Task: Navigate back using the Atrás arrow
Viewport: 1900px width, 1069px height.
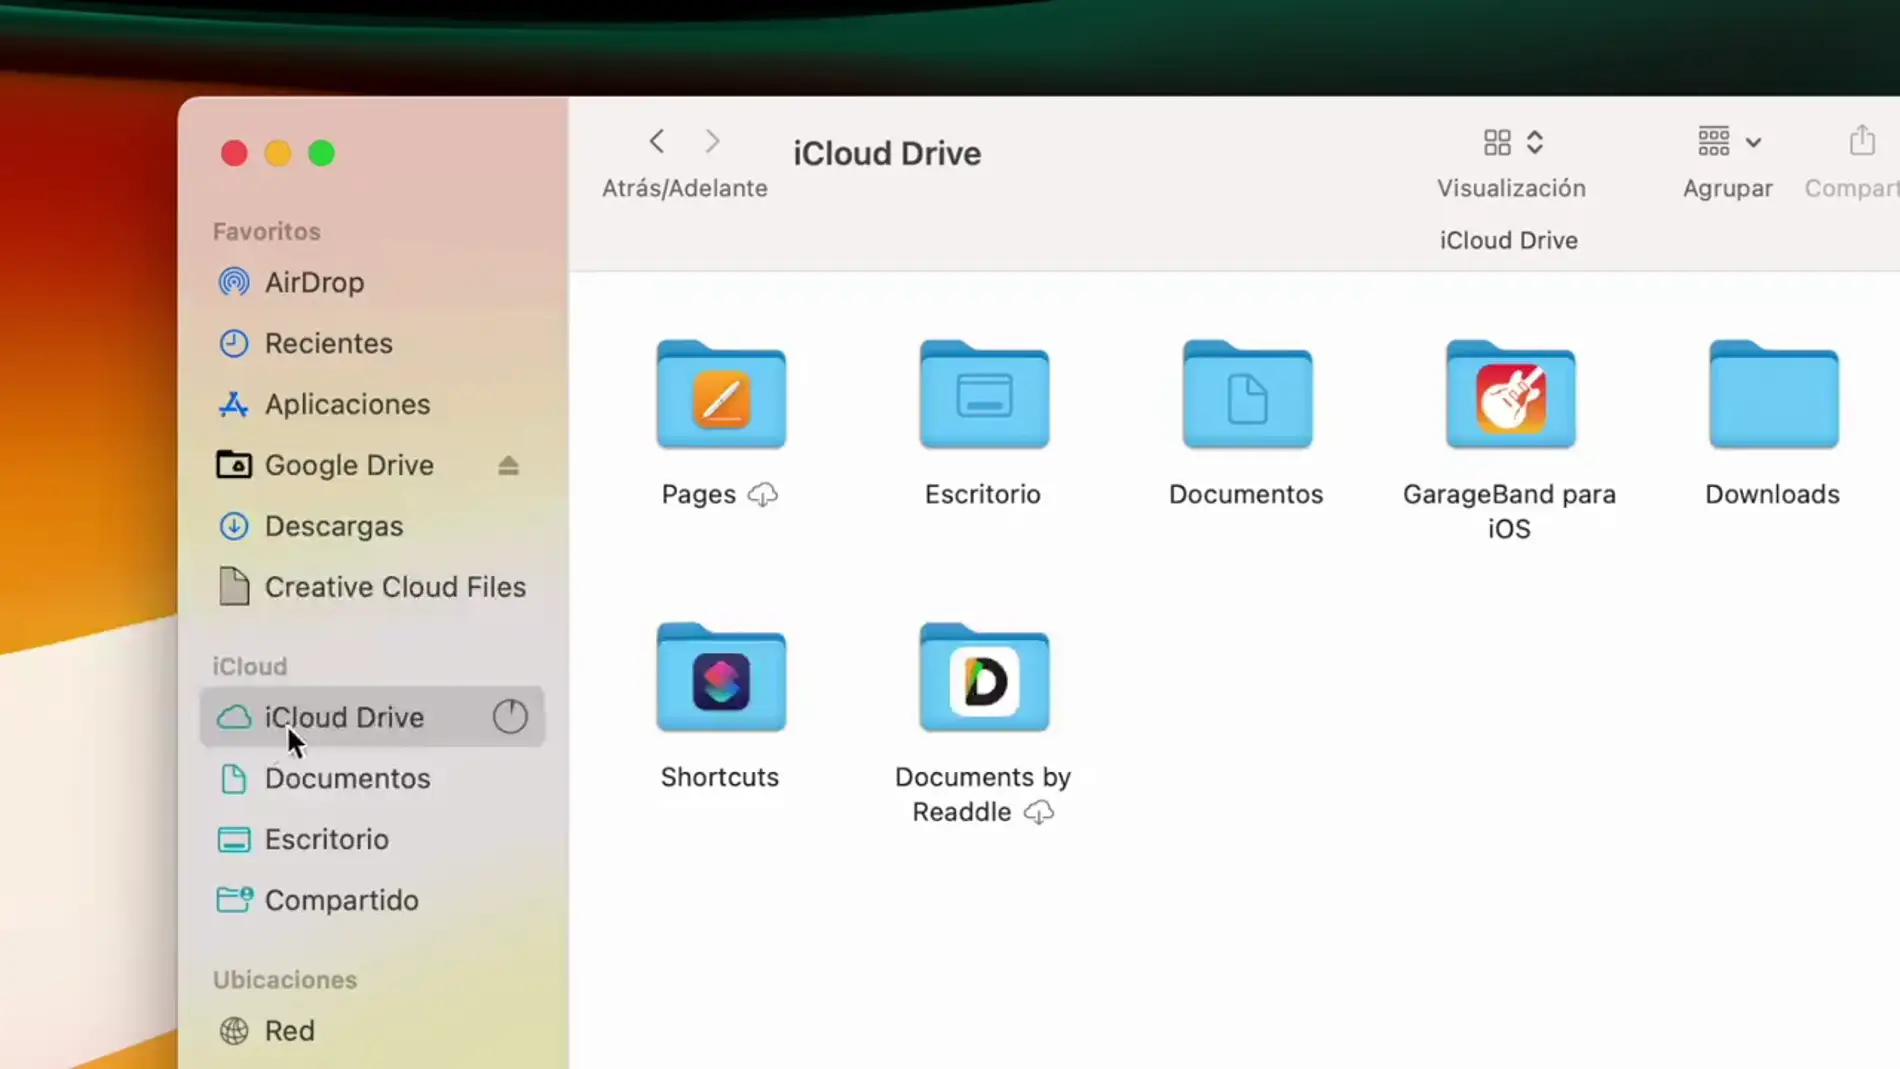Action: (656, 141)
